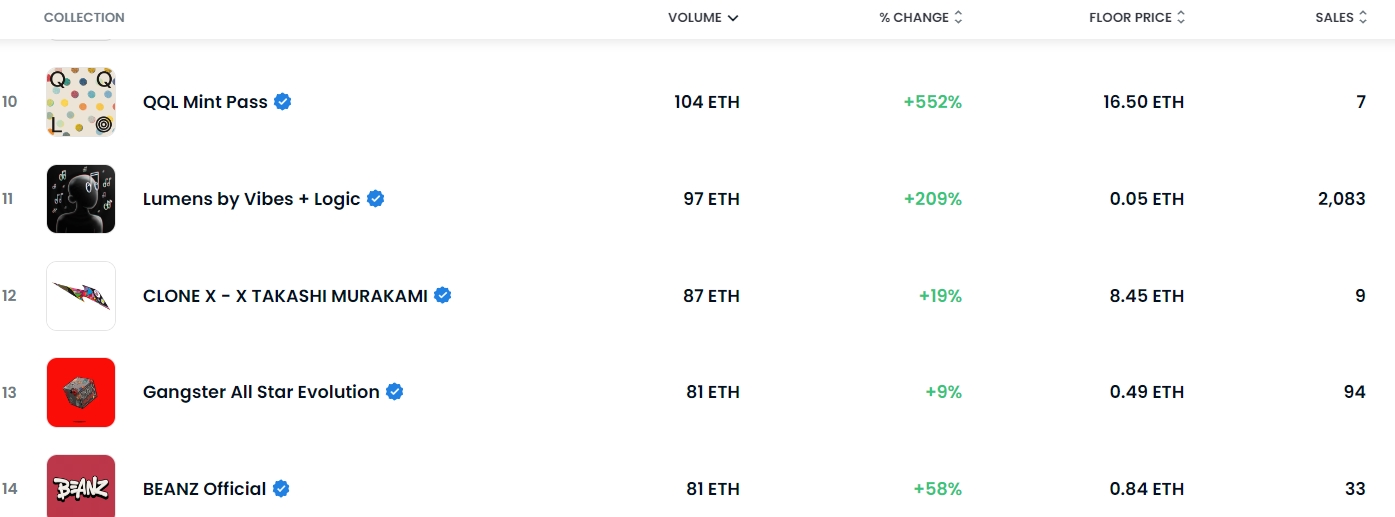The width and height of the screenshot is (1395, 517).
Task: Click verified badge next to CLONE X
Action: [443, 296]
